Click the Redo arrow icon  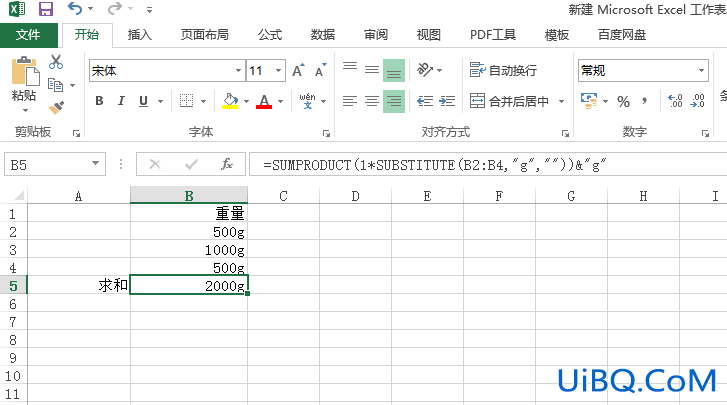pos(115,8)
